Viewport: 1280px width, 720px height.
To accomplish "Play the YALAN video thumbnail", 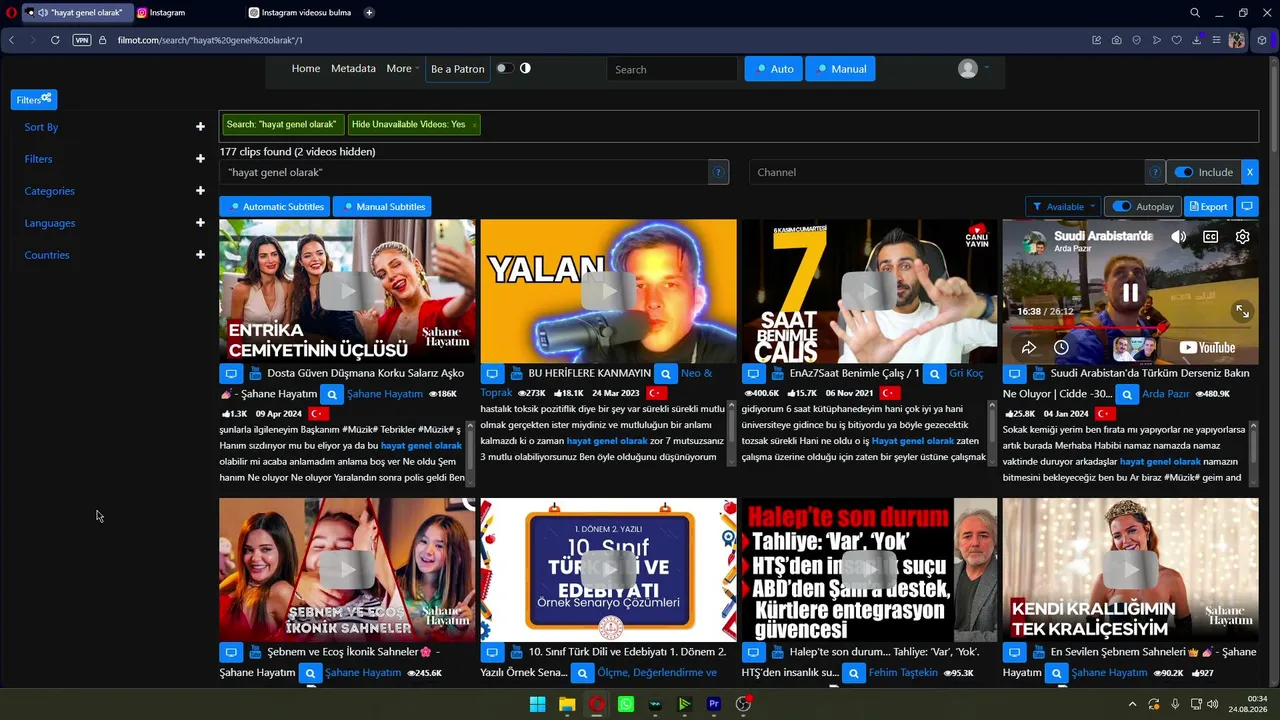I will (x=608, y=291).
